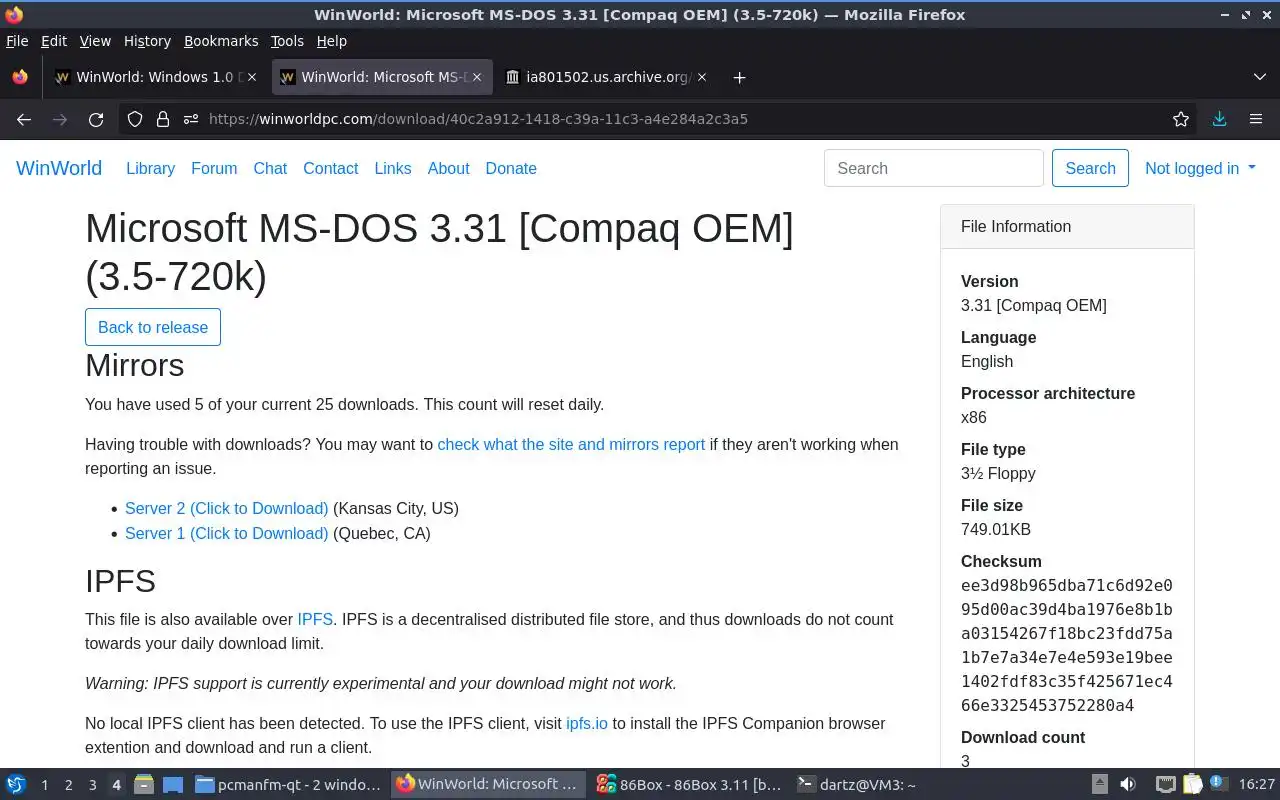1280x800 pixels.
Task: Download from Server 1 Quebec
Action: [x=226, y=533]
